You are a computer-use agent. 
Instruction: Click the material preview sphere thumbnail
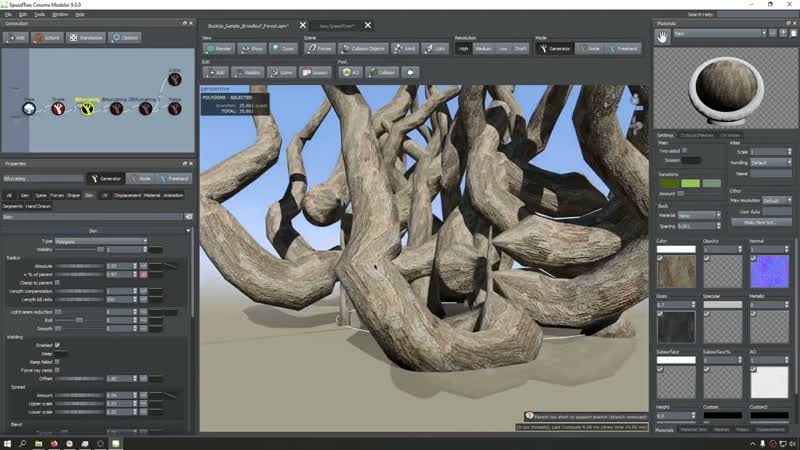pos(726,87)
